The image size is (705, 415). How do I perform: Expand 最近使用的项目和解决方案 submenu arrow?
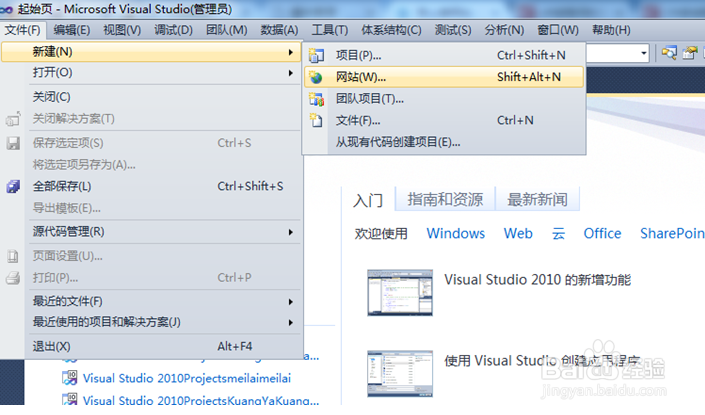pyautogui.click(x=291, y=322)
